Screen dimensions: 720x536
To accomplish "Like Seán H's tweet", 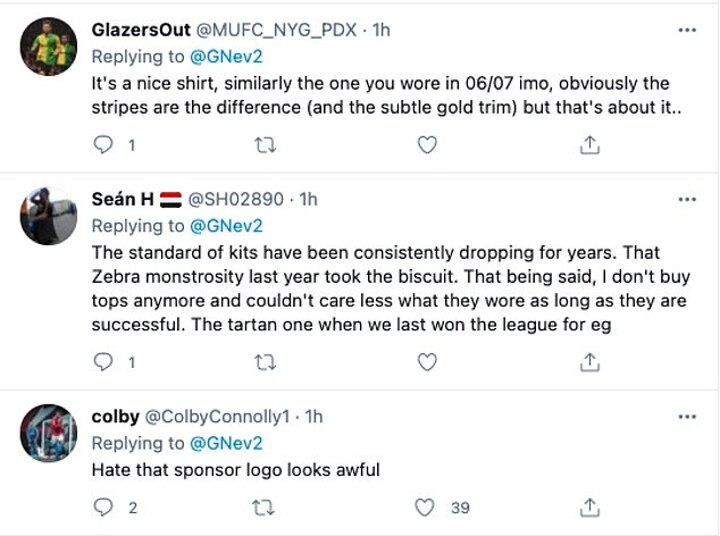I will click(x=427, y=361).
